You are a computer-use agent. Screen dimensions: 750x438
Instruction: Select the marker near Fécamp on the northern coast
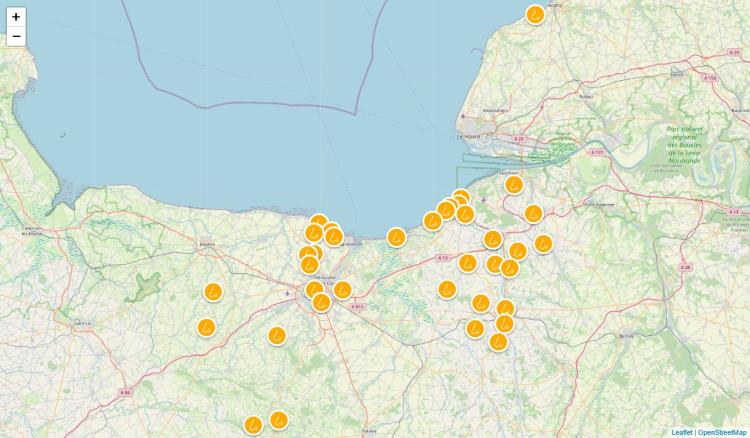(x=535, y=15)
